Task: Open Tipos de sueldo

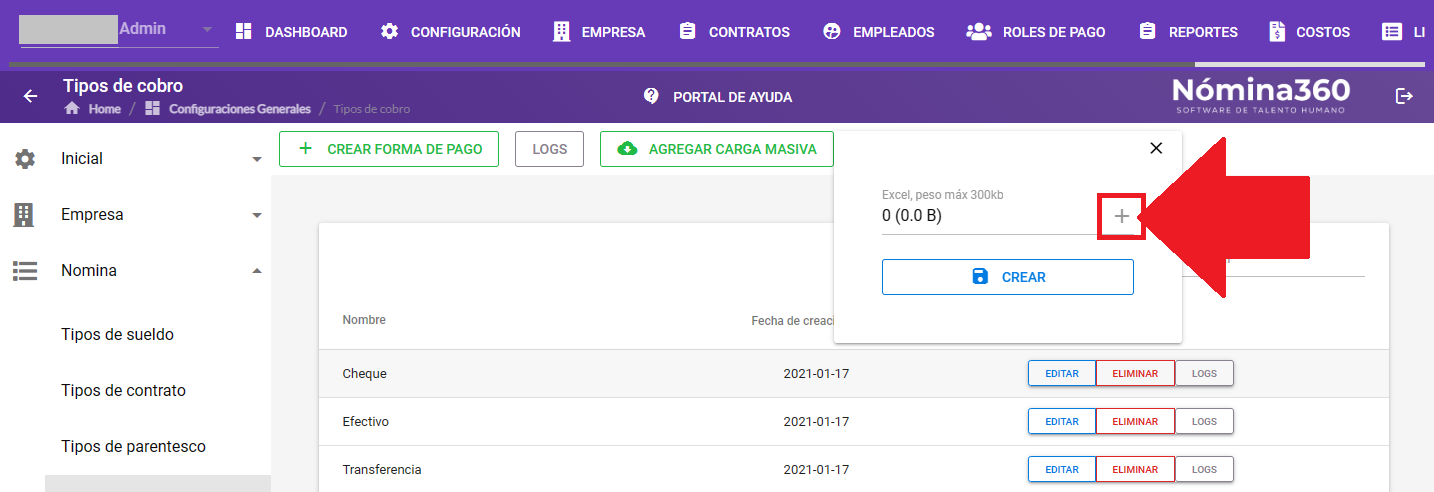Action: point(118,334)
